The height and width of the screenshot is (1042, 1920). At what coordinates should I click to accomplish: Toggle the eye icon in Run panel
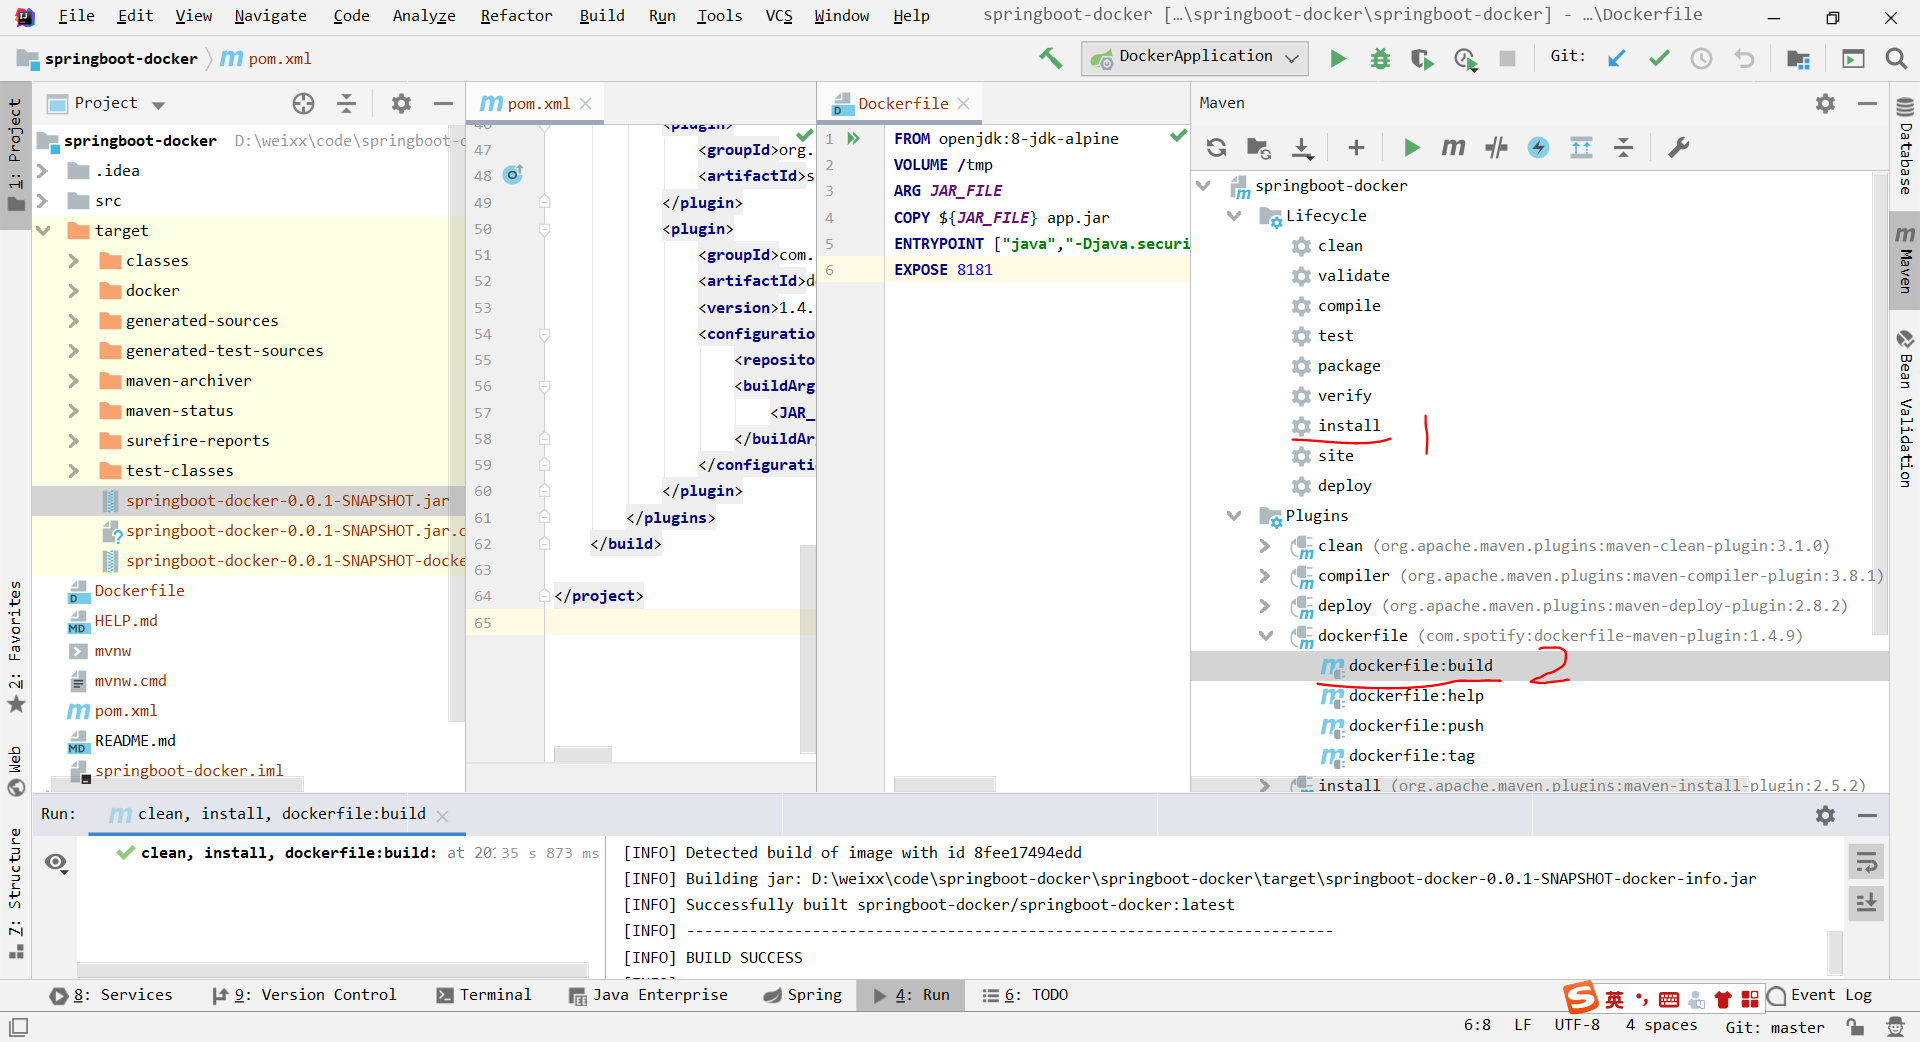coord(56,863)
